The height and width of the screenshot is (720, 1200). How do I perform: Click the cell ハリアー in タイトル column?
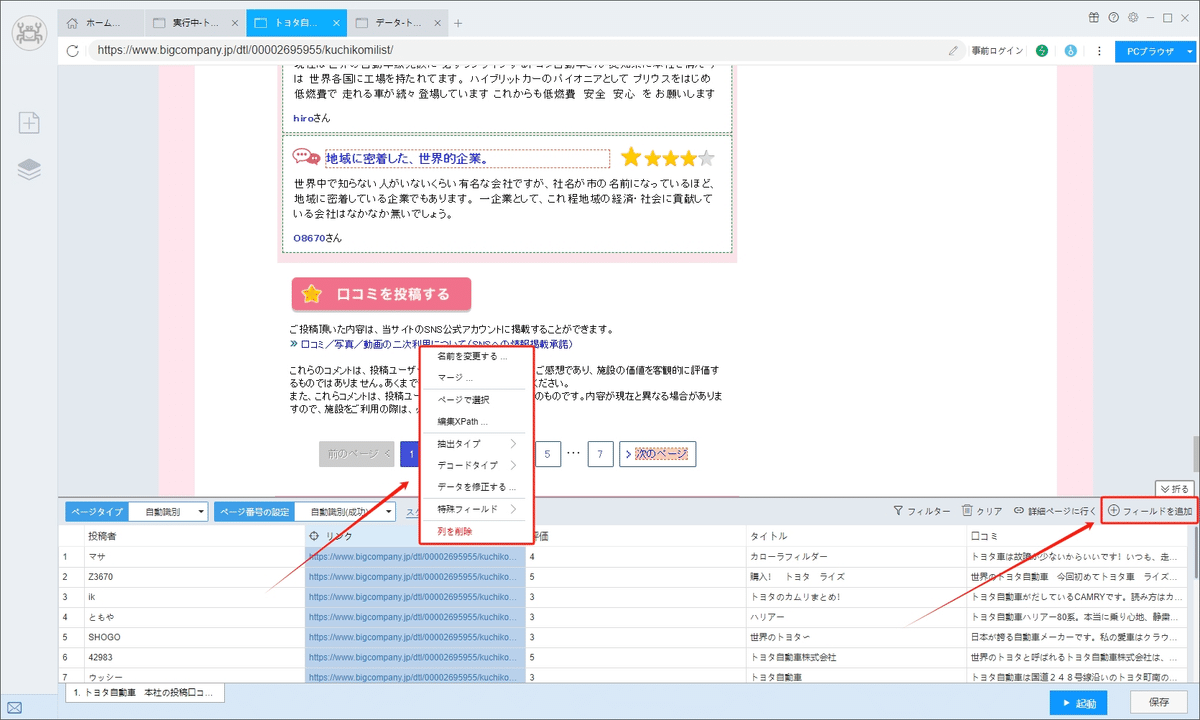855,617
